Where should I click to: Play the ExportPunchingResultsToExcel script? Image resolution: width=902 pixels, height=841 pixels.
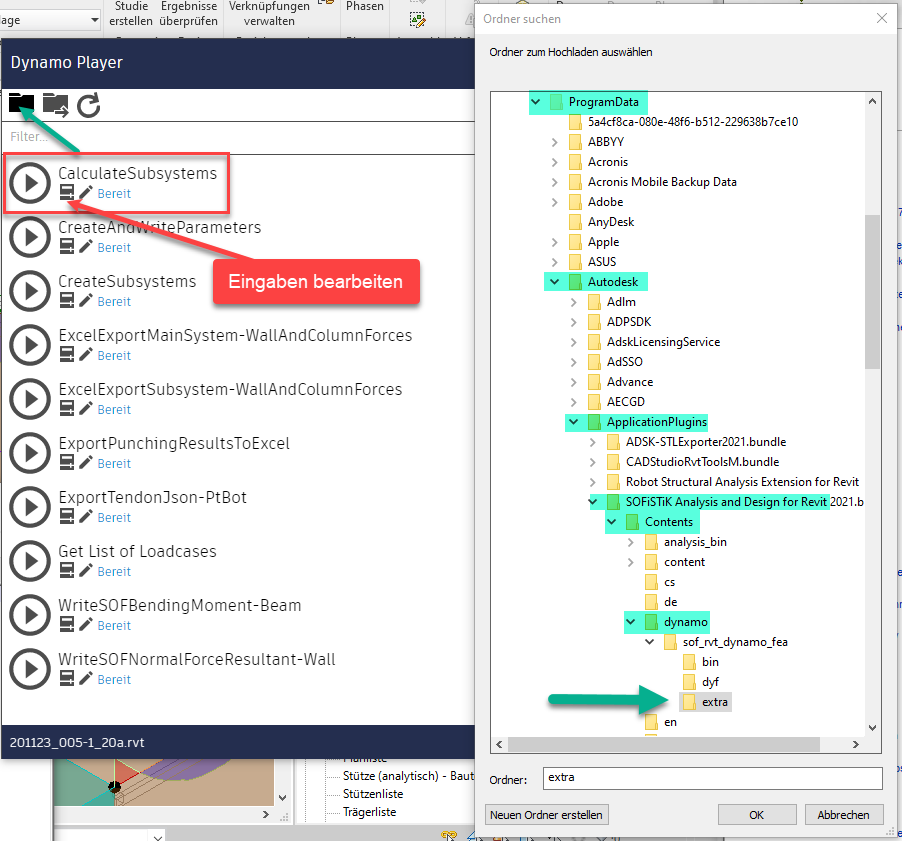pyautogui.click(x=31, y=453)
